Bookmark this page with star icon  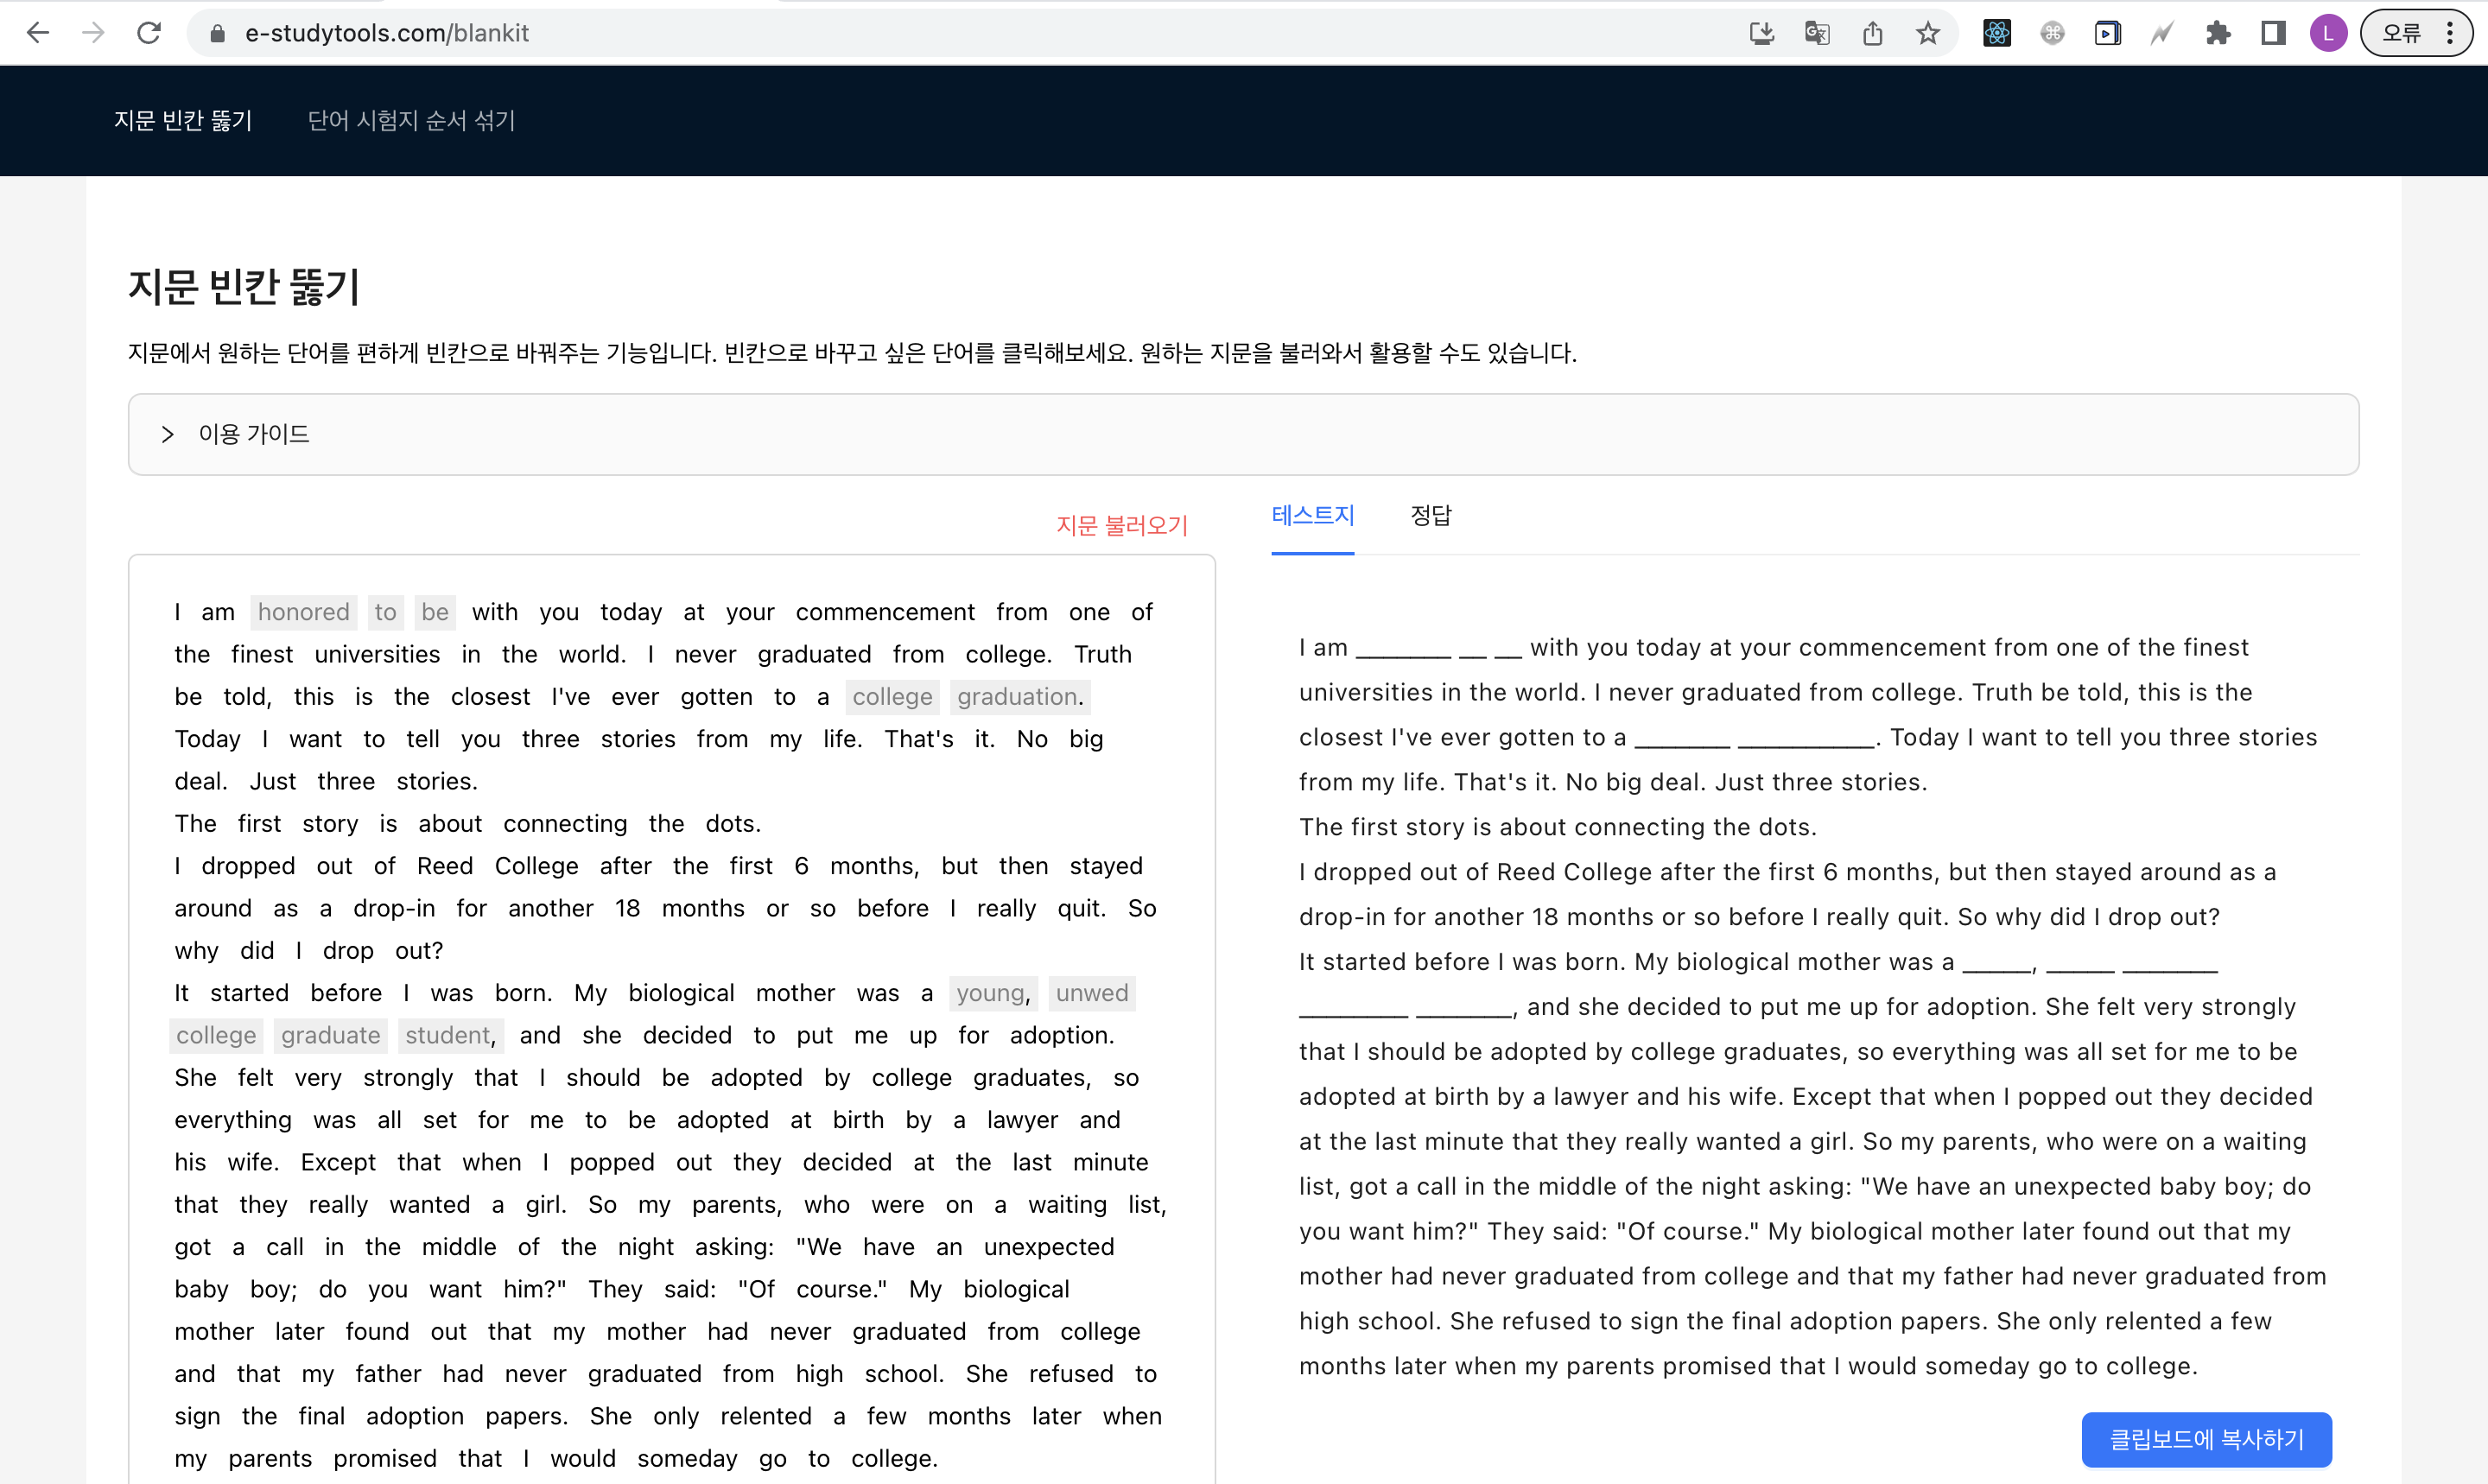point(1928,33)
